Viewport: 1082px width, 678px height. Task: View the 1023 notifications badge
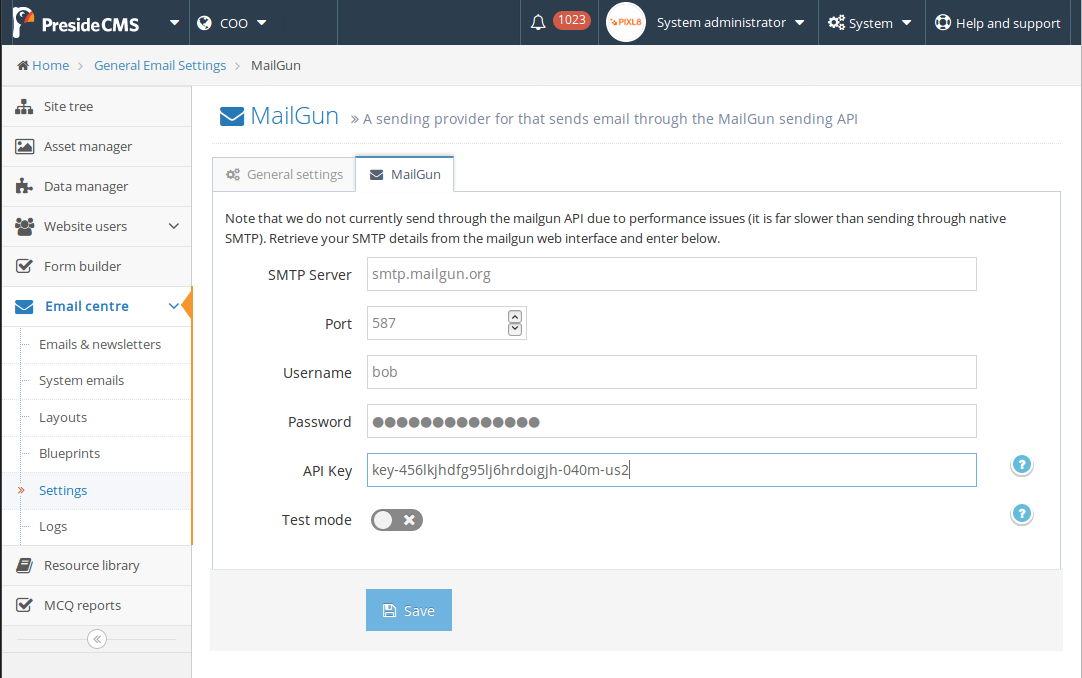[x=571, y=20]
